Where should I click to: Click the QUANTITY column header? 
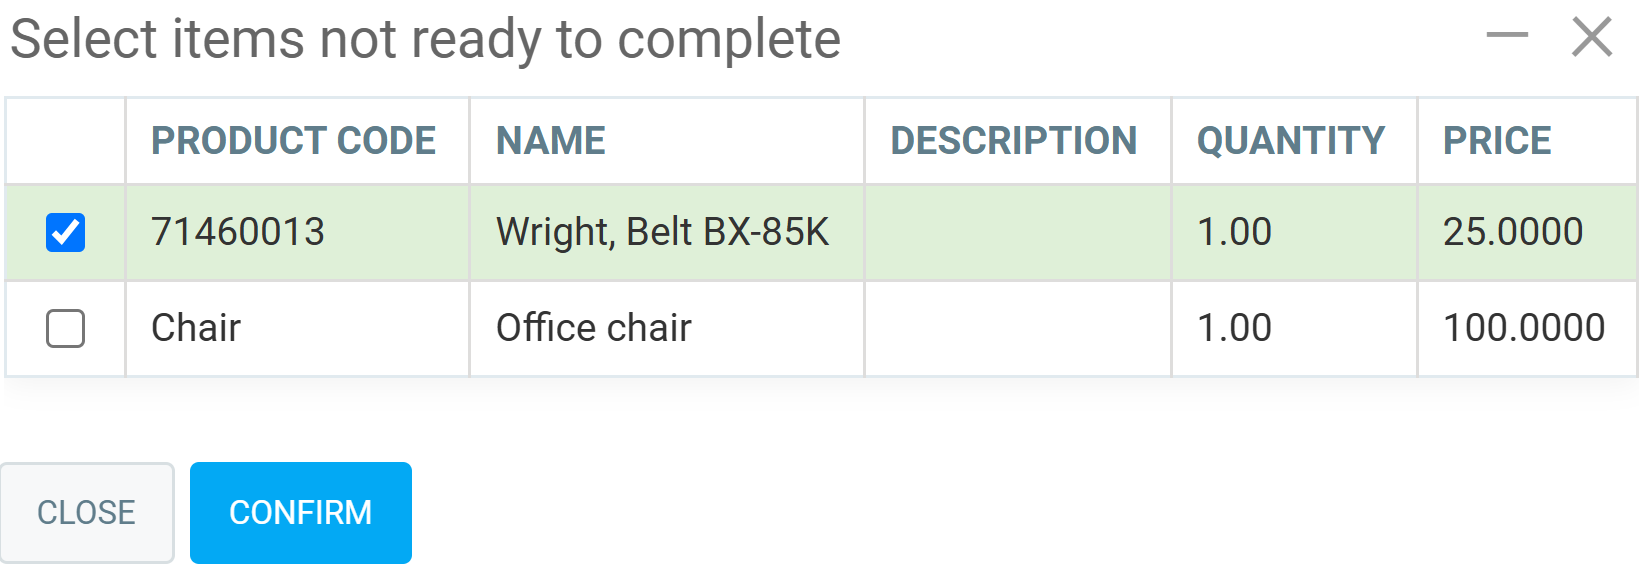pos(1290,141)
